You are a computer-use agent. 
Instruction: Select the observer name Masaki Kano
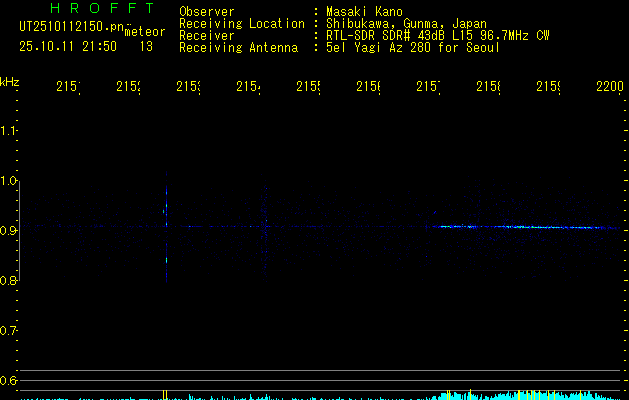[364, 12]
